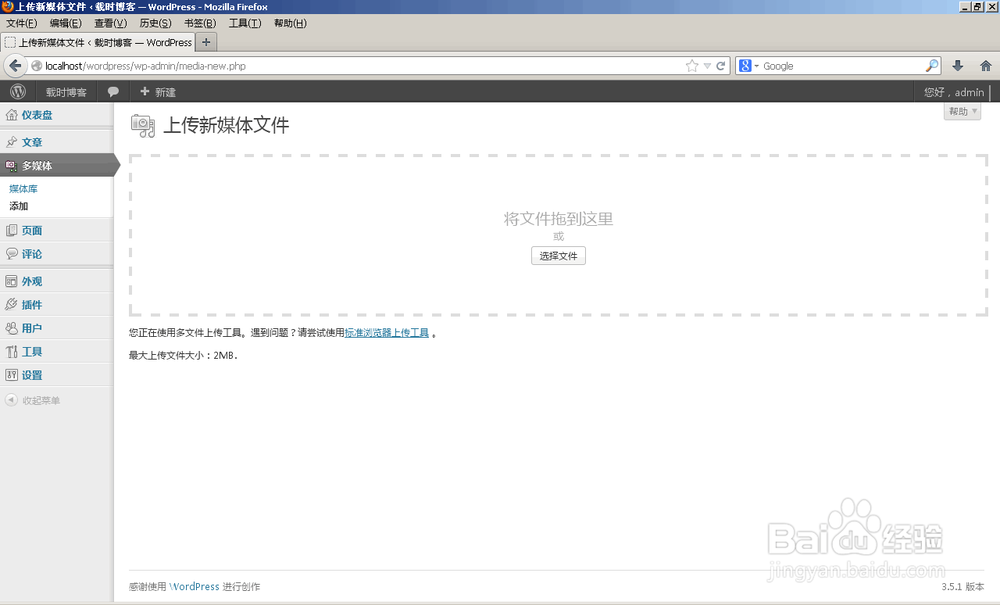Click the 戴时博客 site name
Screen dimensions: 1000x605
coord(66,92)
